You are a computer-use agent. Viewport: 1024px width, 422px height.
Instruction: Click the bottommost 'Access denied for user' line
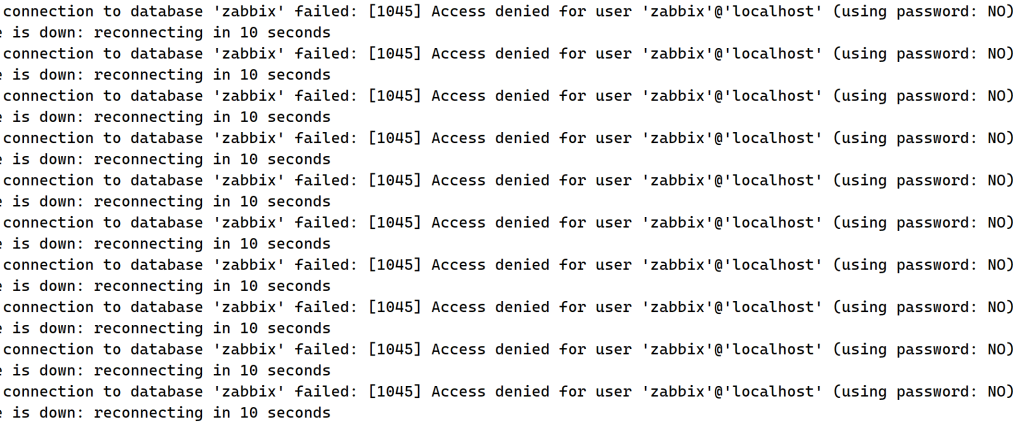[509, 391]
